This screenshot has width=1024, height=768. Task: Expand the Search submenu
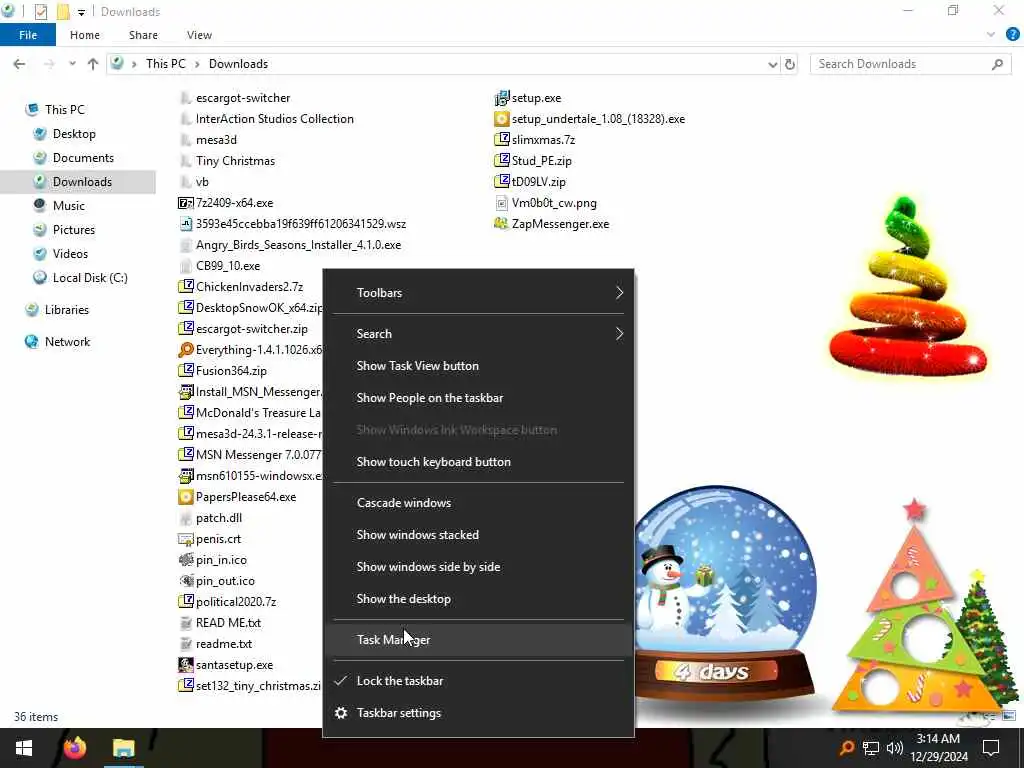tap(478, 334)
